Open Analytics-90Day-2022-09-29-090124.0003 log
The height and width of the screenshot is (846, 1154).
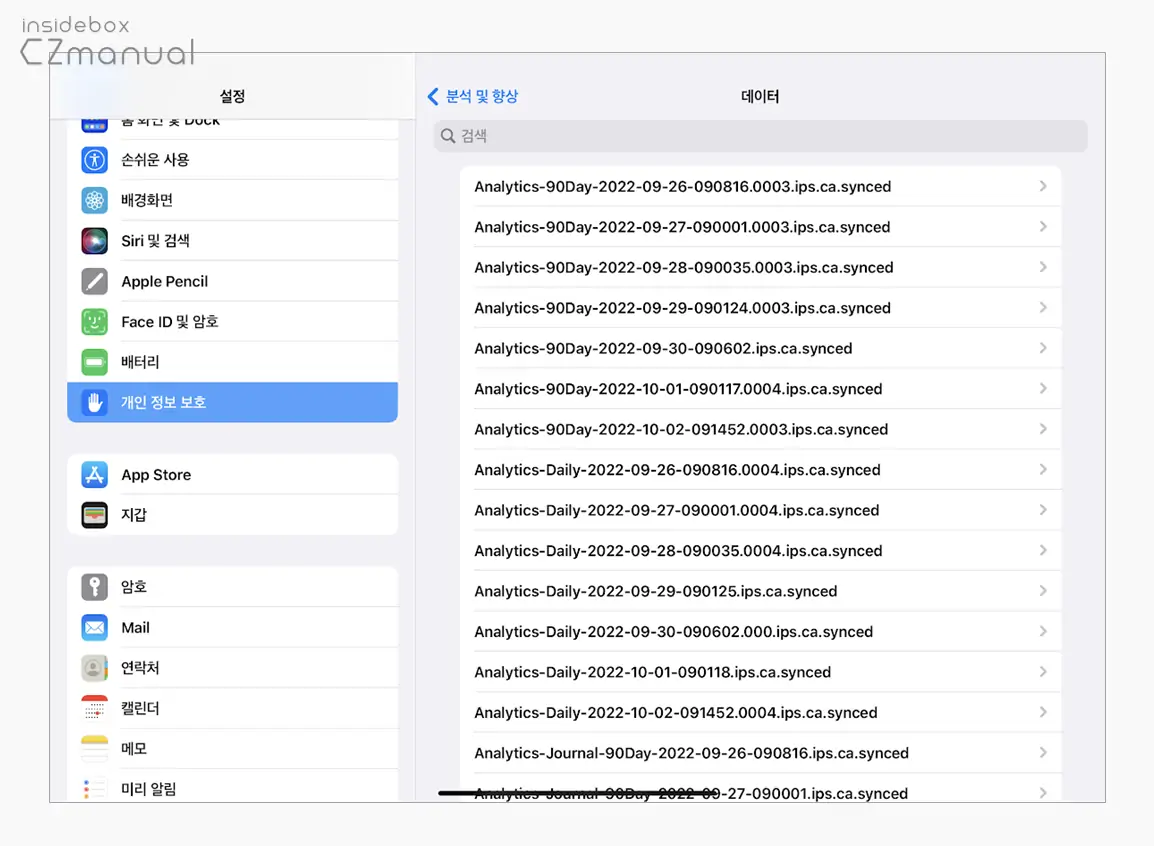pyautogui.click(x=760, y=308)
